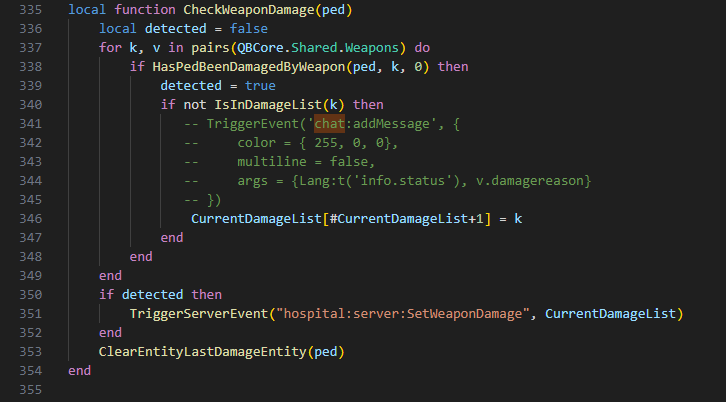Click v.damagereason in the commented args
Image resolution: width=726 pixels, height=402 pixels.
pyautogui.click(x=530, y=181)
